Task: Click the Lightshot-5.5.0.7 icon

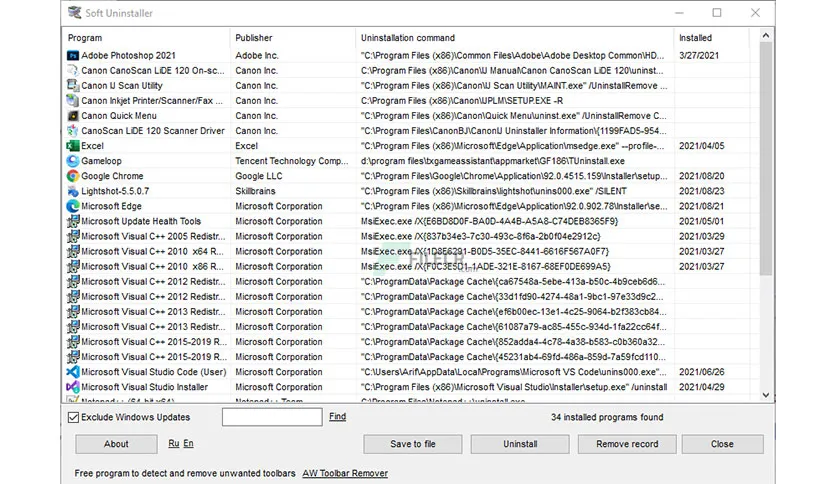Action: [73, 191]
